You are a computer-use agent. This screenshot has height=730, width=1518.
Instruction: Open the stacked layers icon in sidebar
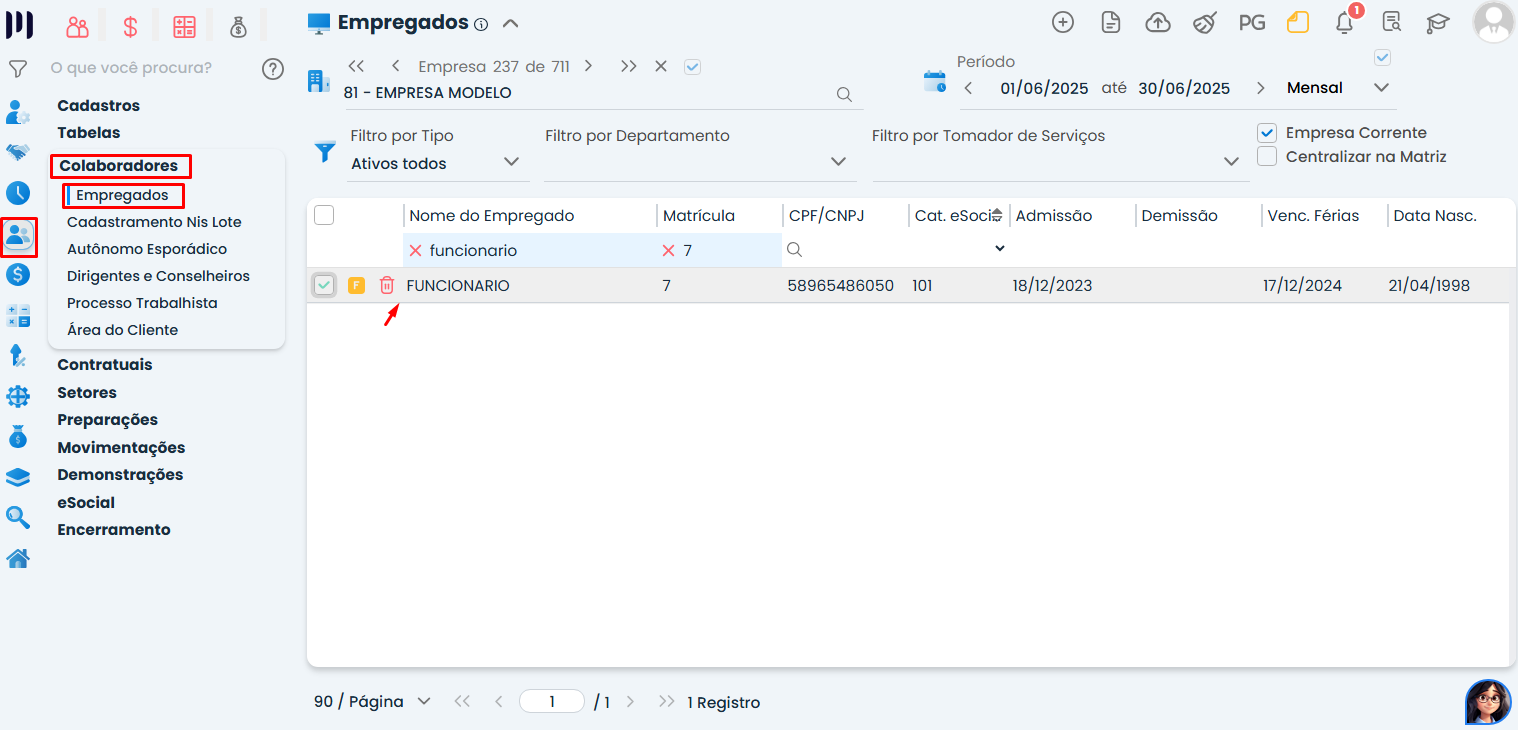coord(18,477)
